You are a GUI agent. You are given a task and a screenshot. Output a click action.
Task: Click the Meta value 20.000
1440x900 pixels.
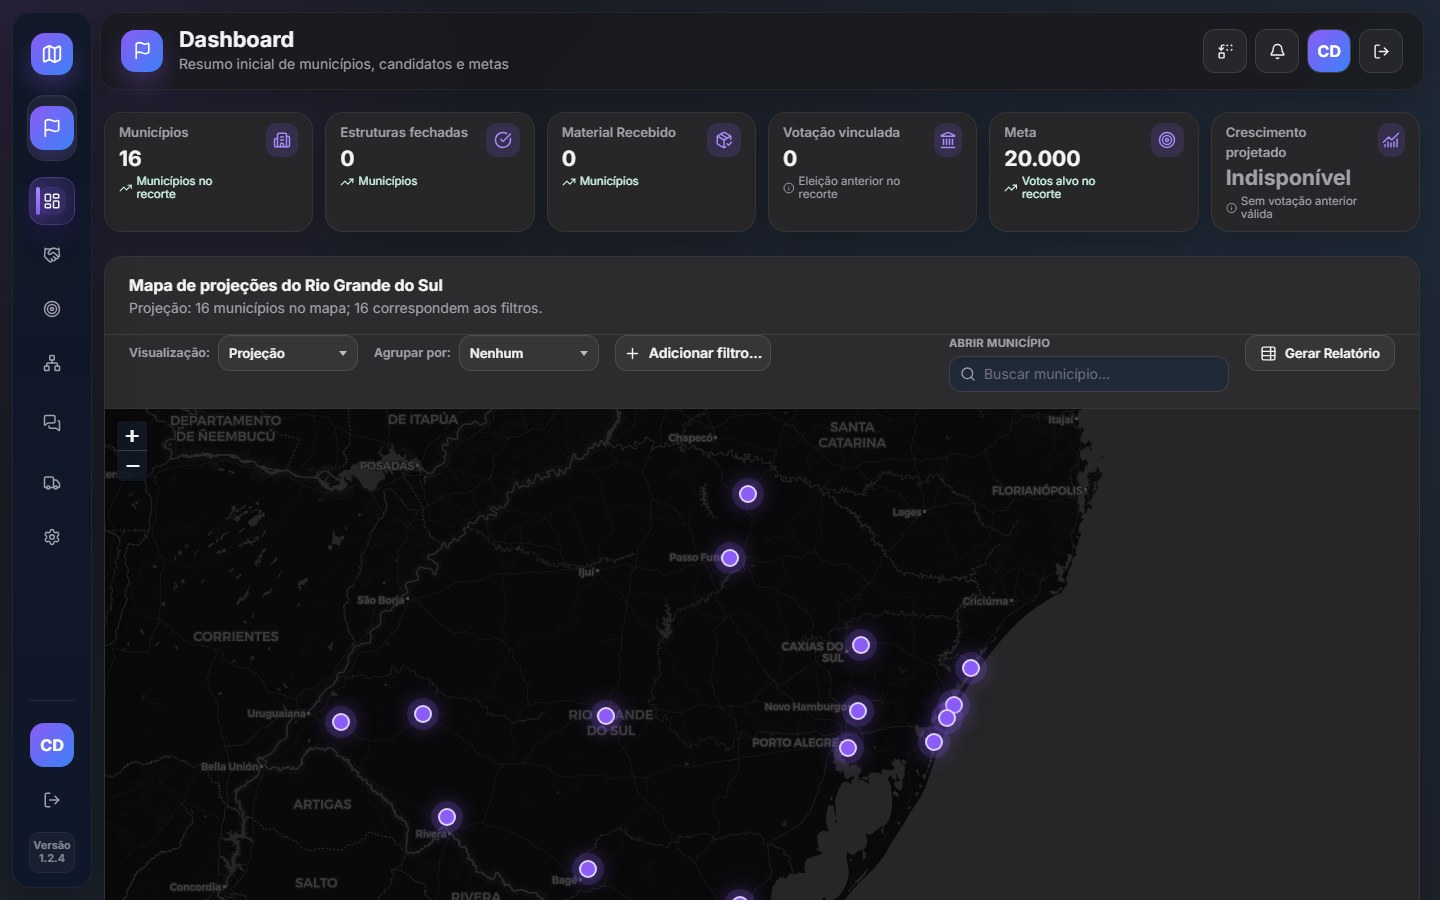coord(1042,158)
